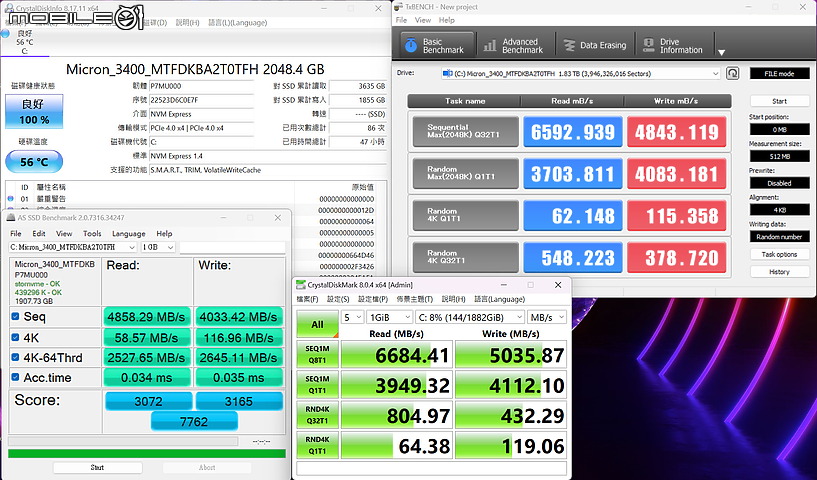Select the C: disk status icon in CrystalDiskInfo

tap(5, 33)
